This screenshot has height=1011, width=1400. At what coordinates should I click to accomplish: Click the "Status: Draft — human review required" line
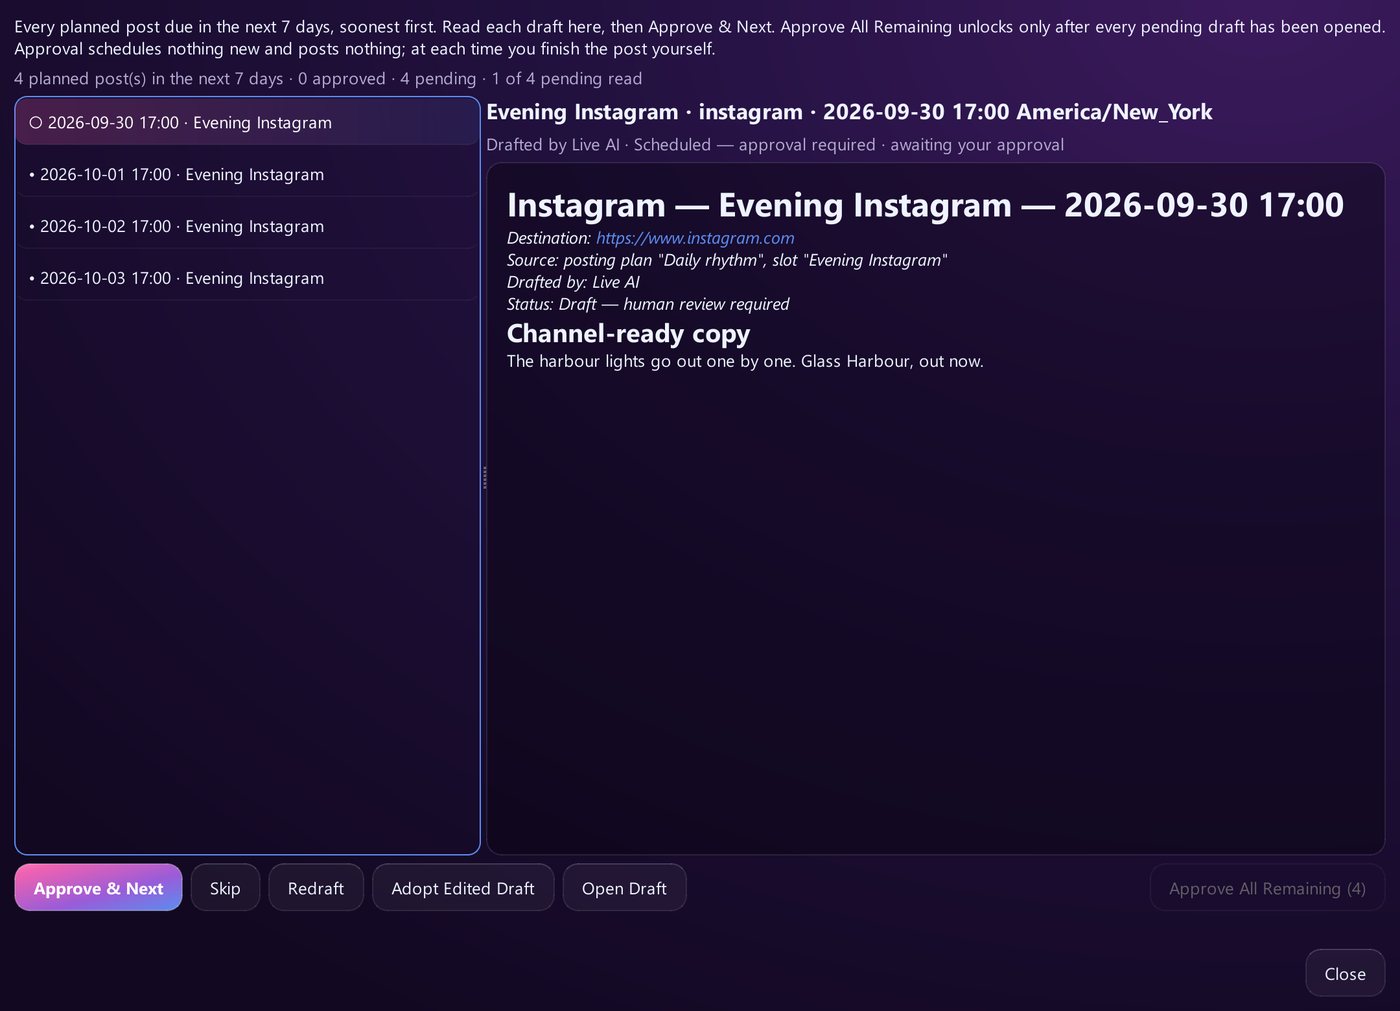[x=648, y=304]
